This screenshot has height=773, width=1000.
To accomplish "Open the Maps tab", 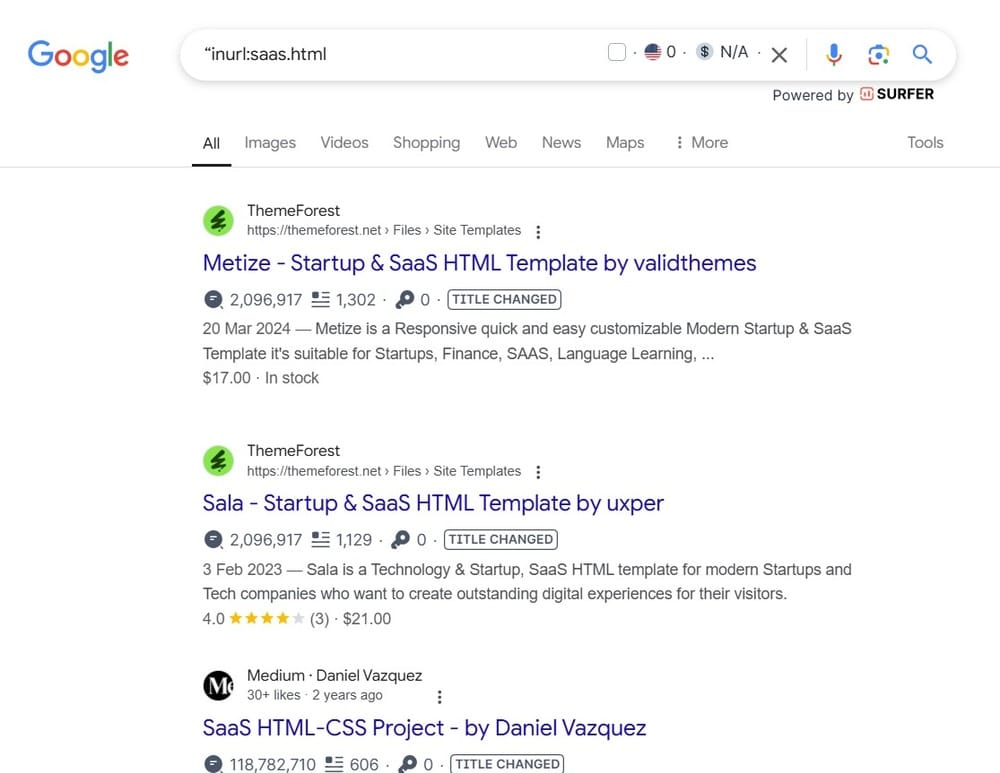I will coord(625,142).
